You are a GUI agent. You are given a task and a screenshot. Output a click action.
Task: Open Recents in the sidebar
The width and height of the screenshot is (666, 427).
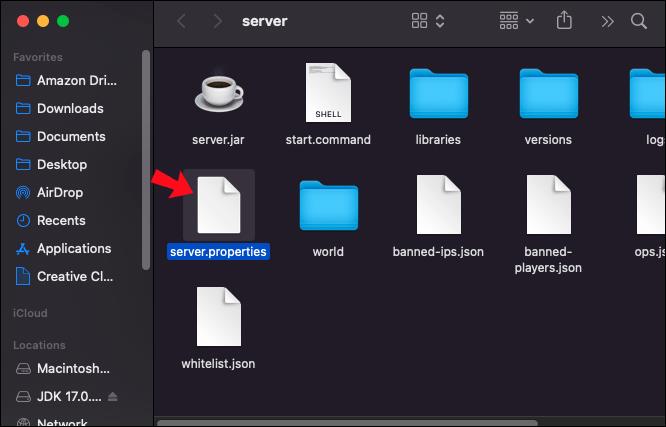51,221
